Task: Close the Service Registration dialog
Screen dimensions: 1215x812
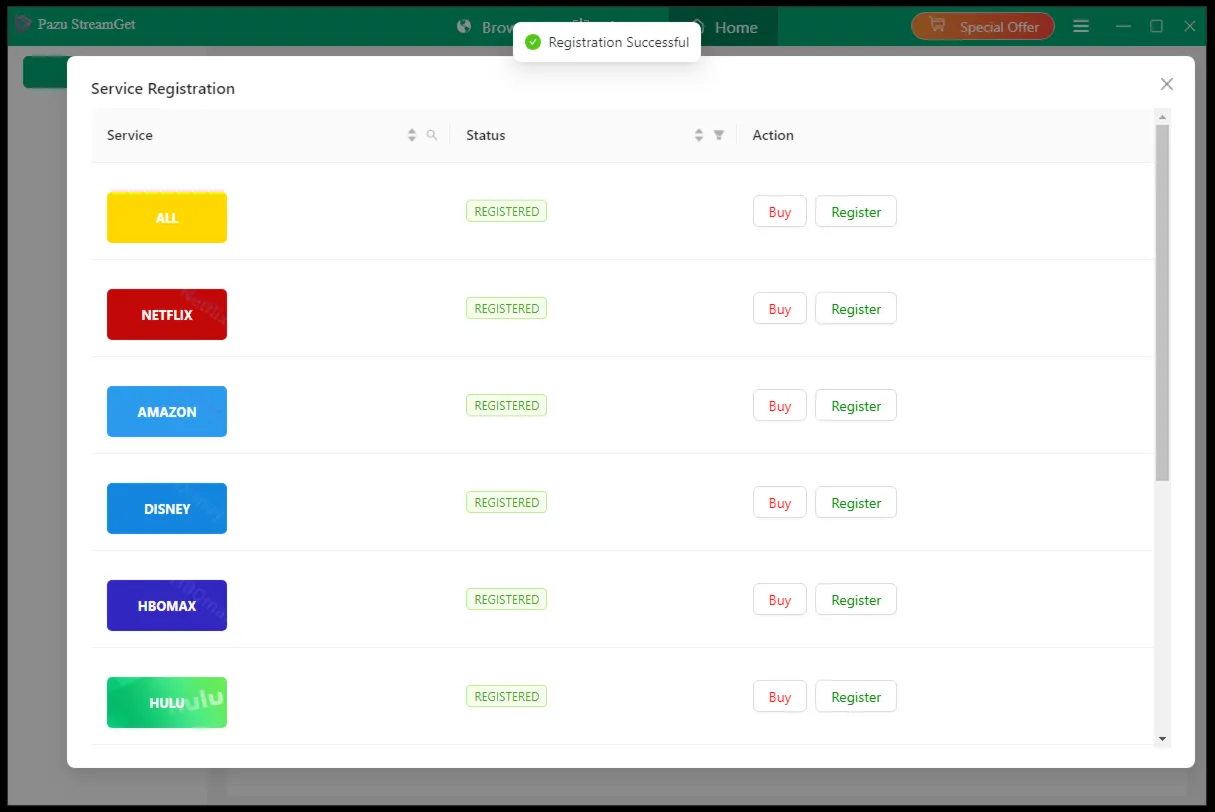Action: 1166,84
